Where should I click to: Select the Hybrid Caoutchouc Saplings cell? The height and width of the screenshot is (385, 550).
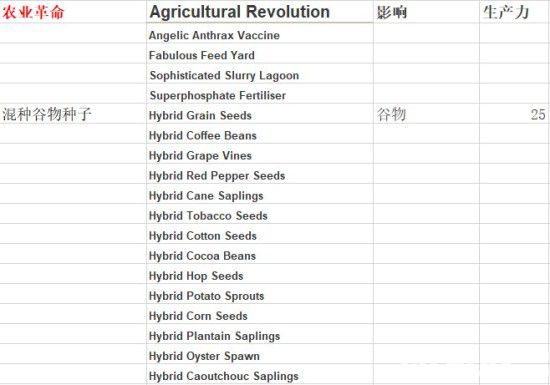pos(260,375)
